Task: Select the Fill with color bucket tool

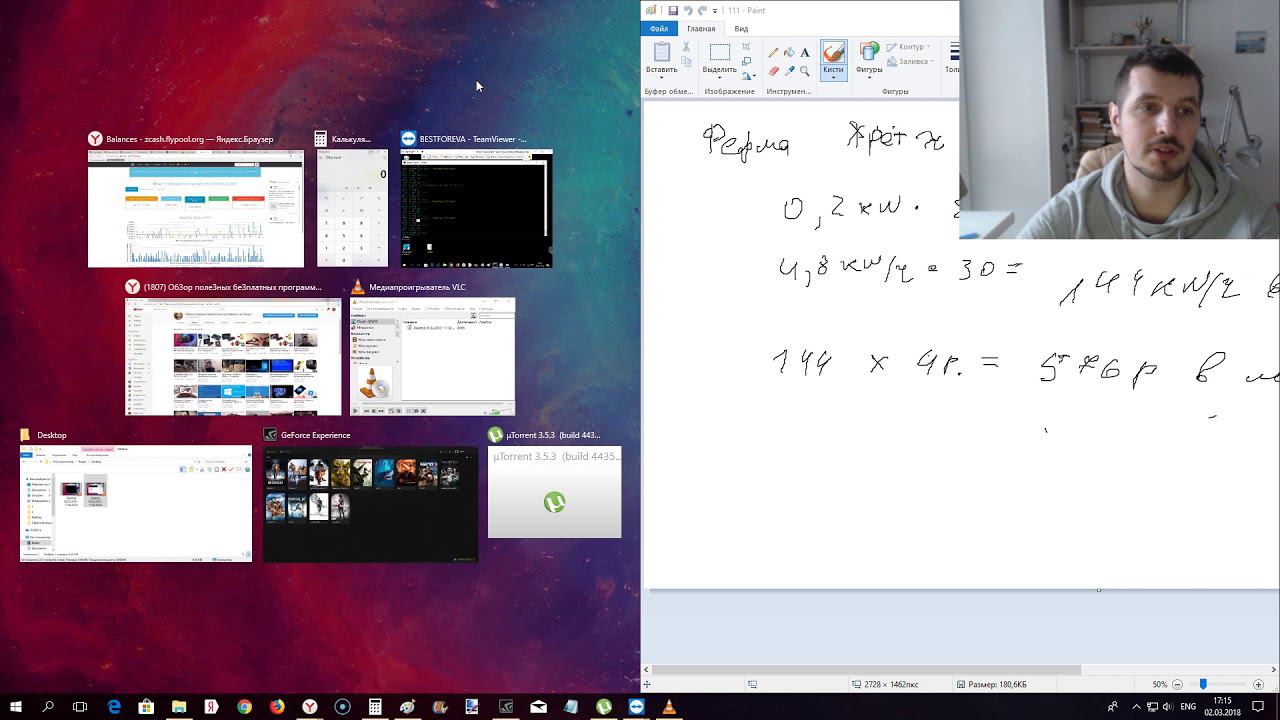Action: tap(789, 53)
